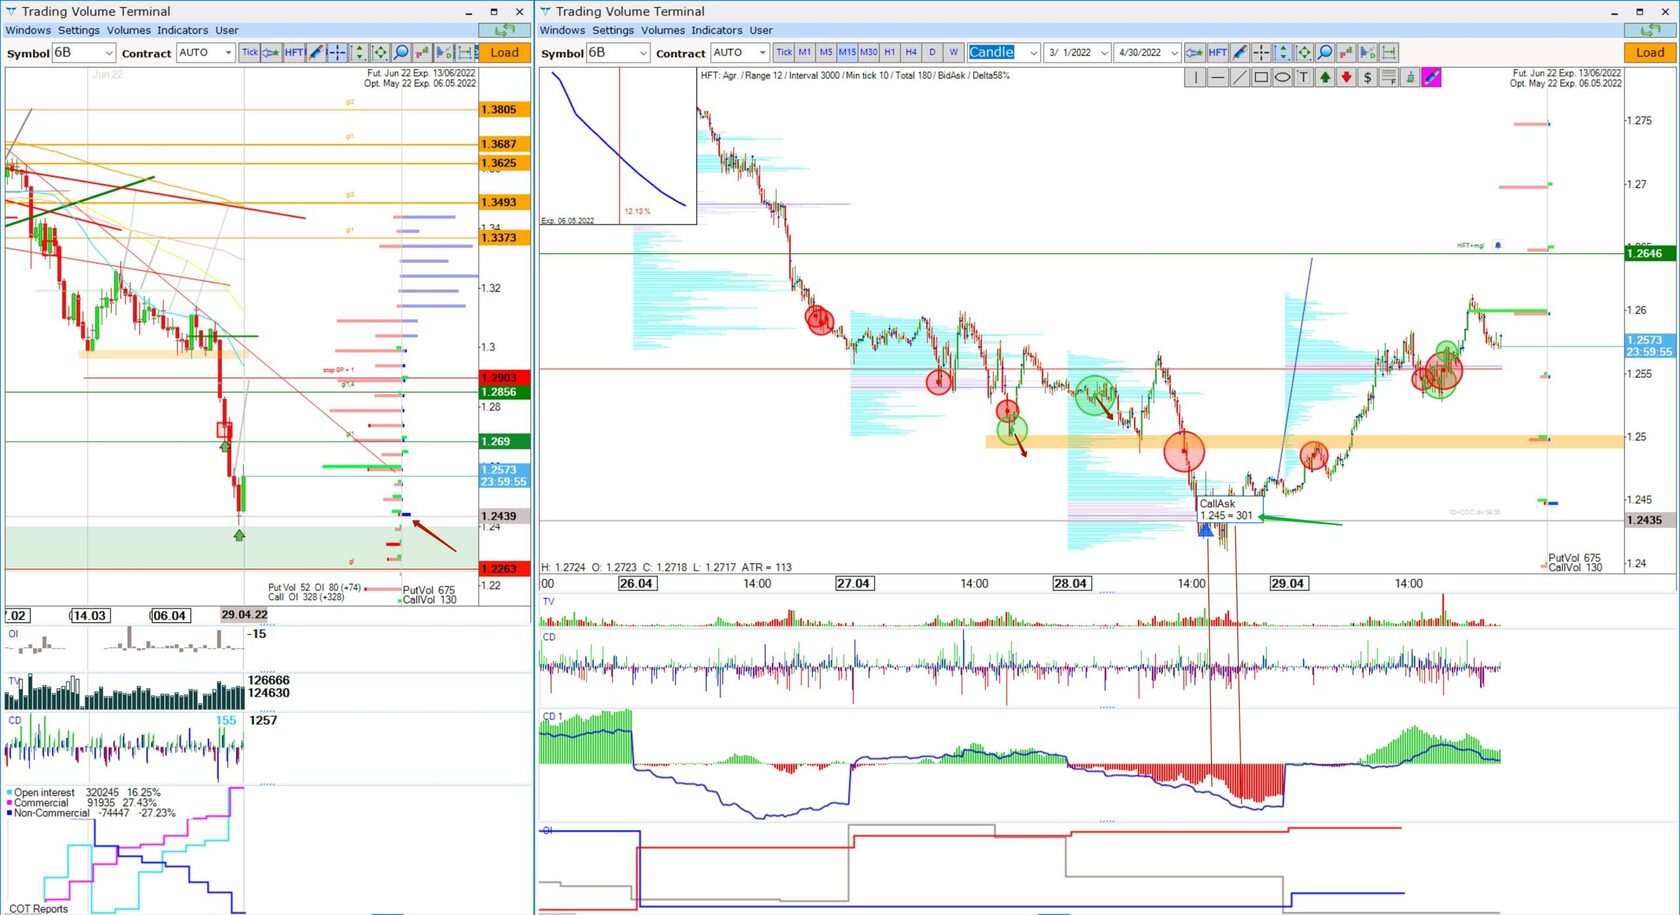Select the horizontal line drawing tool
This screenshot has width=1680, height=915.
coord(1217,77)
